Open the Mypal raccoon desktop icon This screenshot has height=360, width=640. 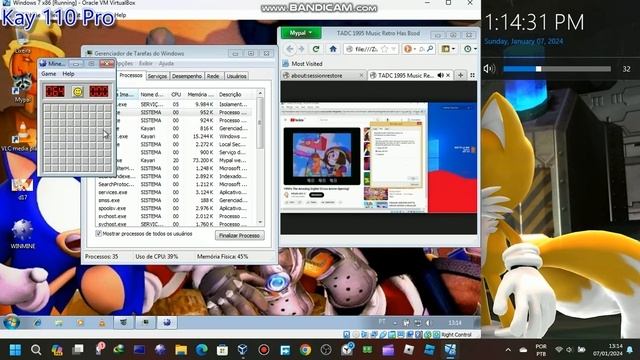point(22,88)
